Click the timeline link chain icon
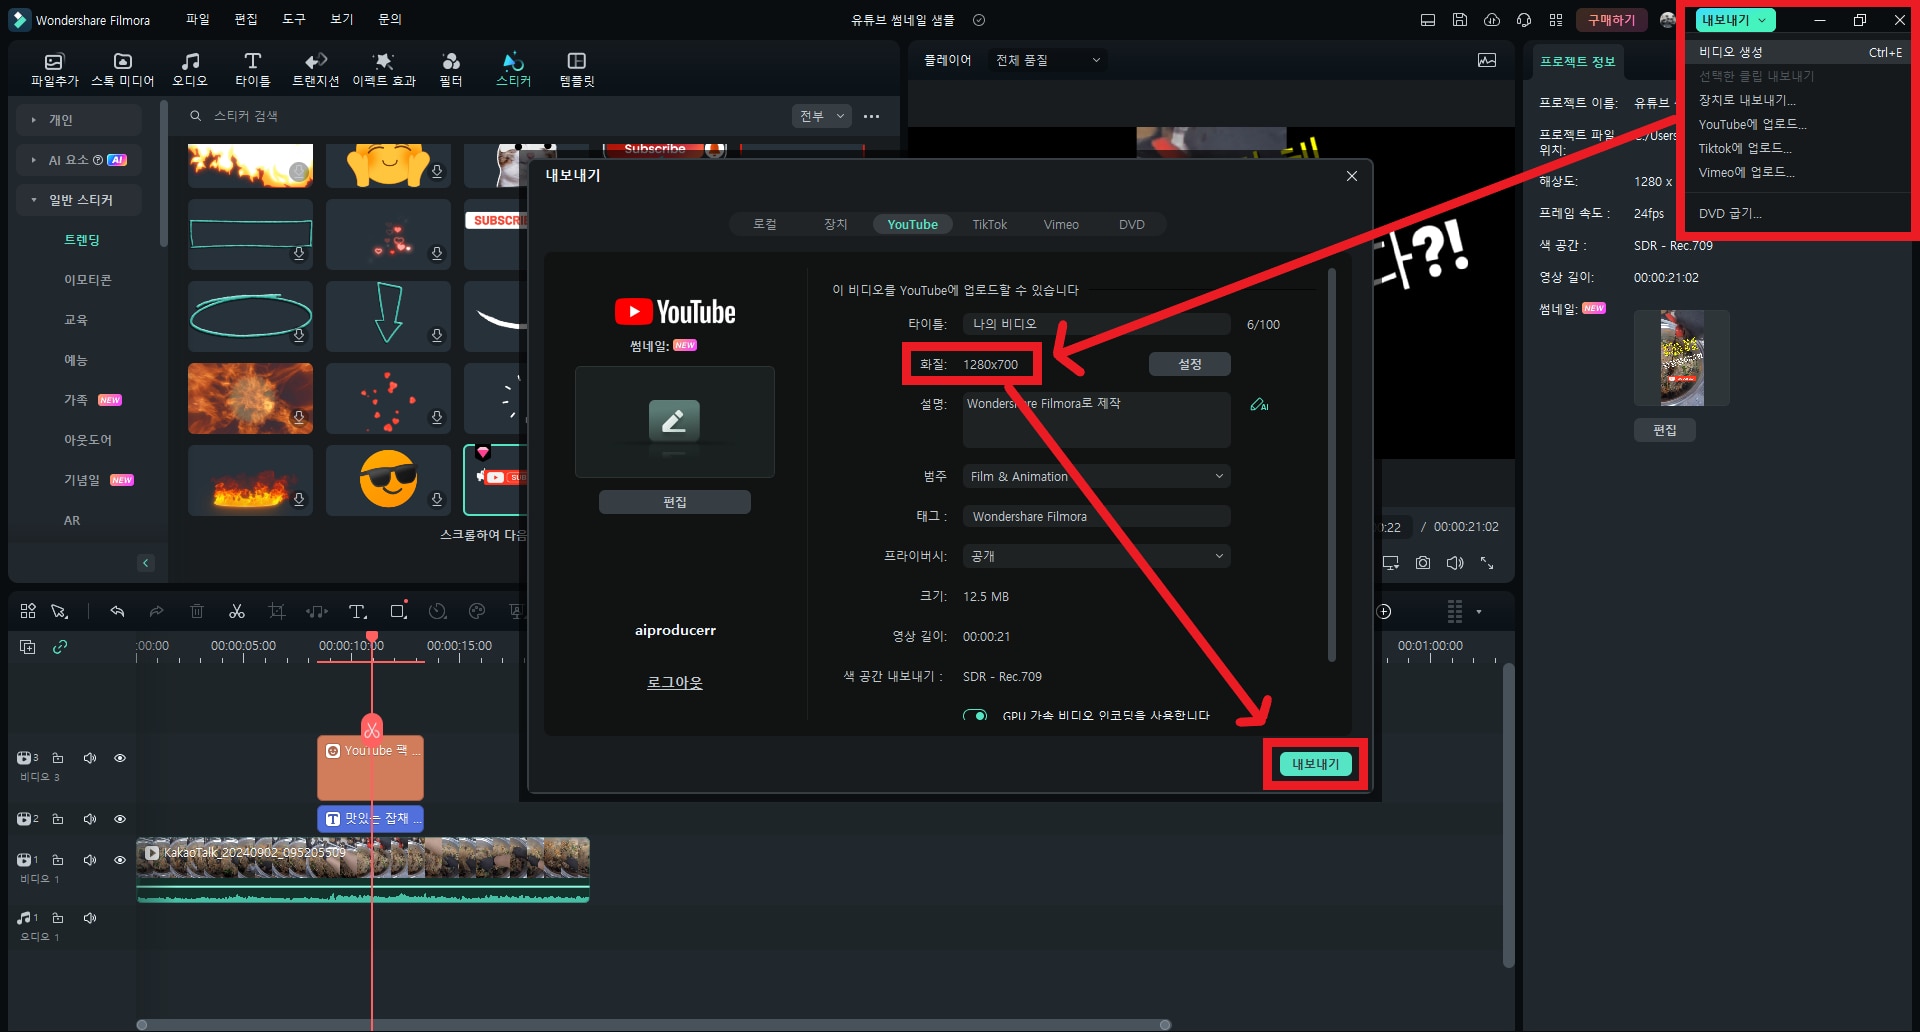 [x=60, y=647]
